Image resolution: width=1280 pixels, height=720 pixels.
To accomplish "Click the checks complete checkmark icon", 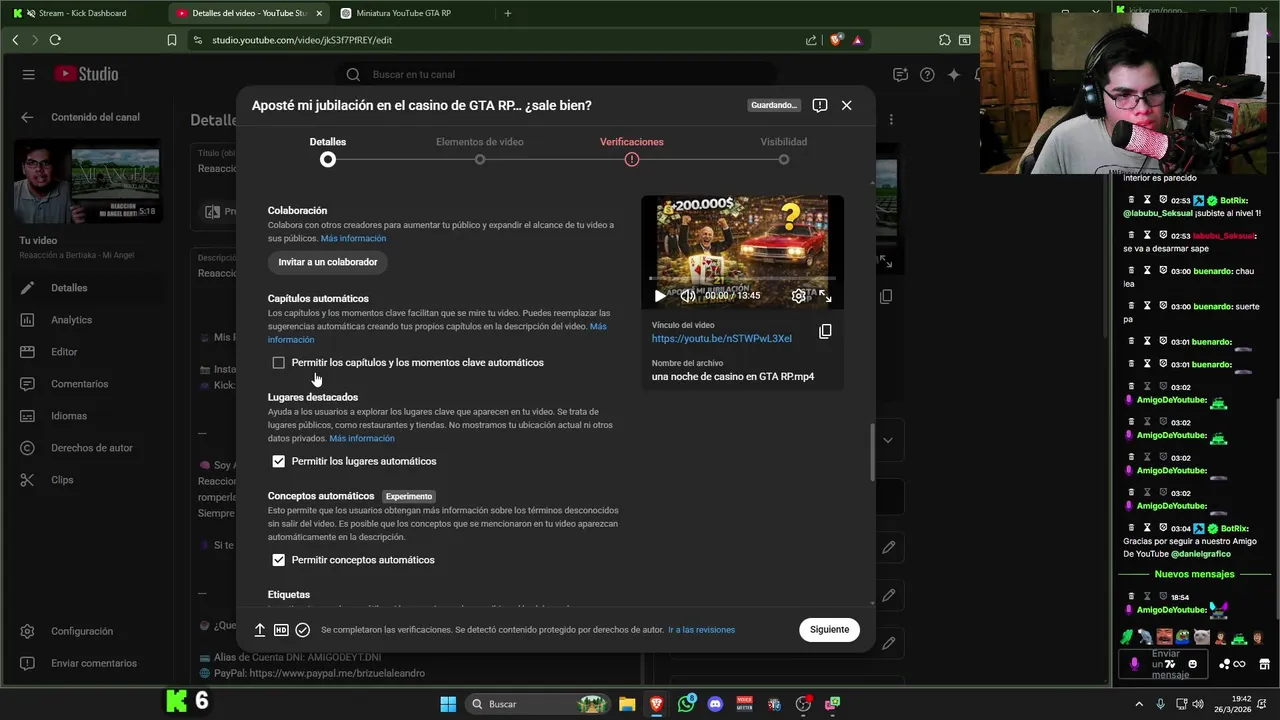I will (x=303, y=630).
